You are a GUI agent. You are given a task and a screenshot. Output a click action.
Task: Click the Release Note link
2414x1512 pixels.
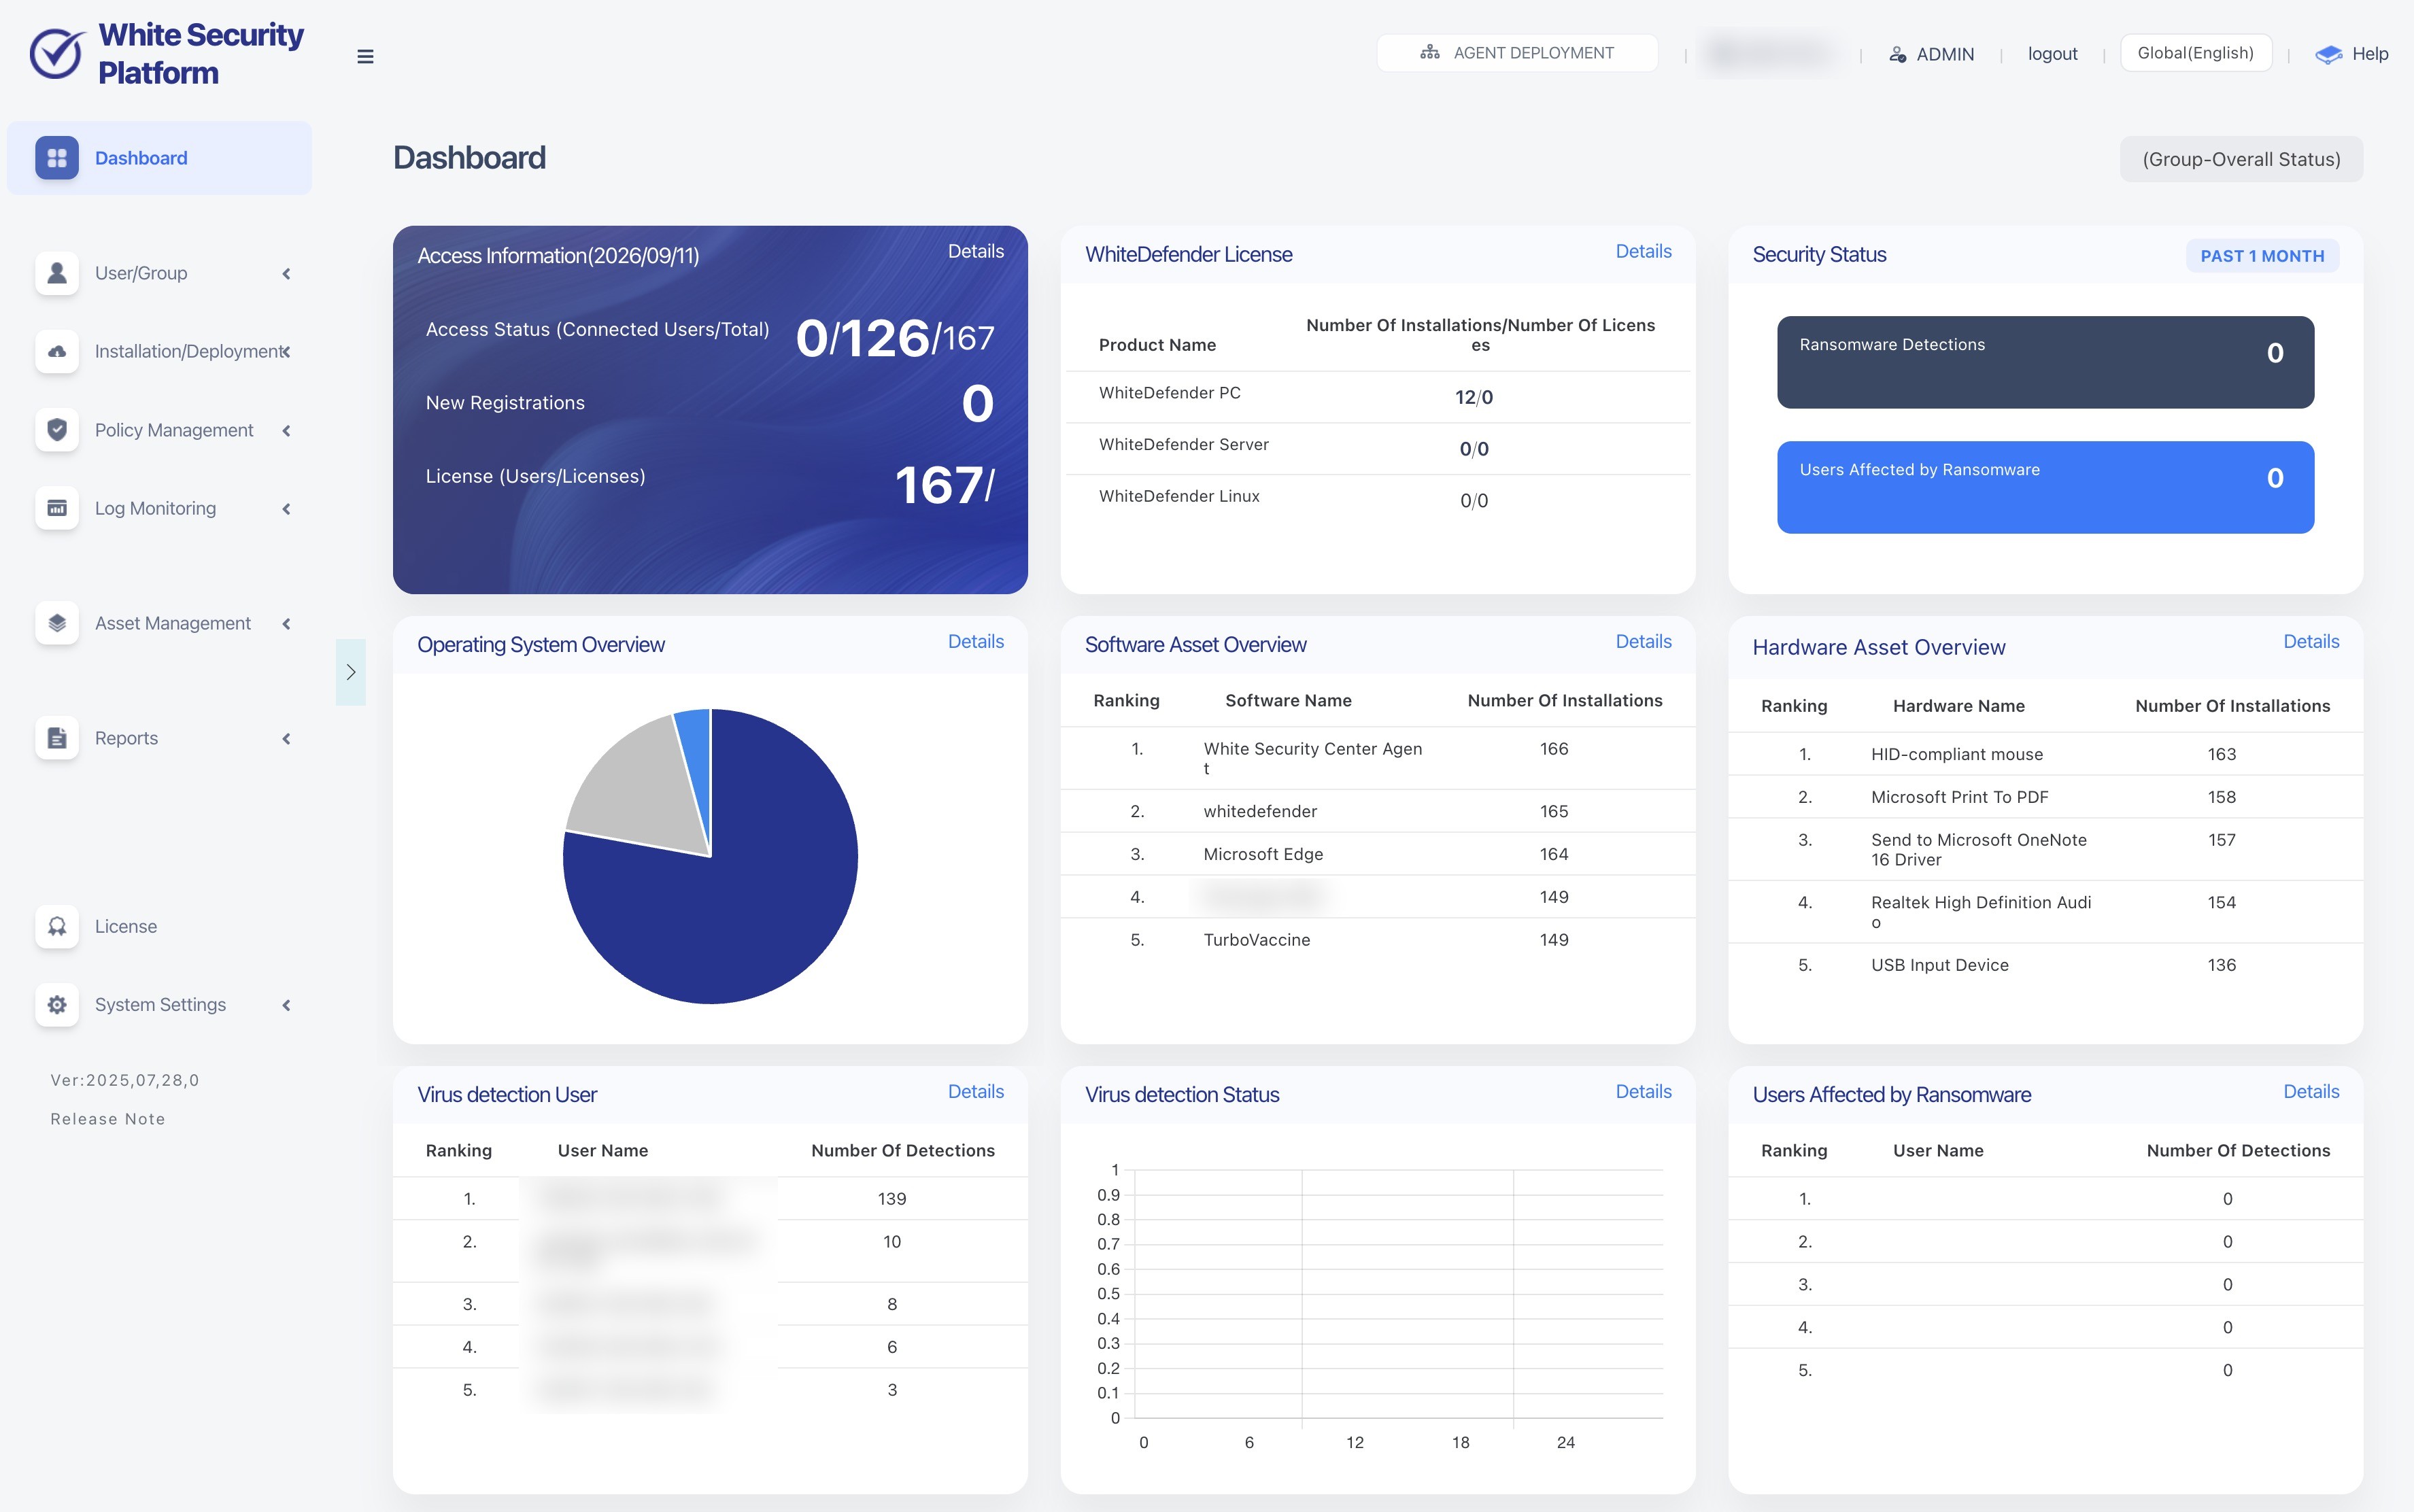pos(108,1119)
